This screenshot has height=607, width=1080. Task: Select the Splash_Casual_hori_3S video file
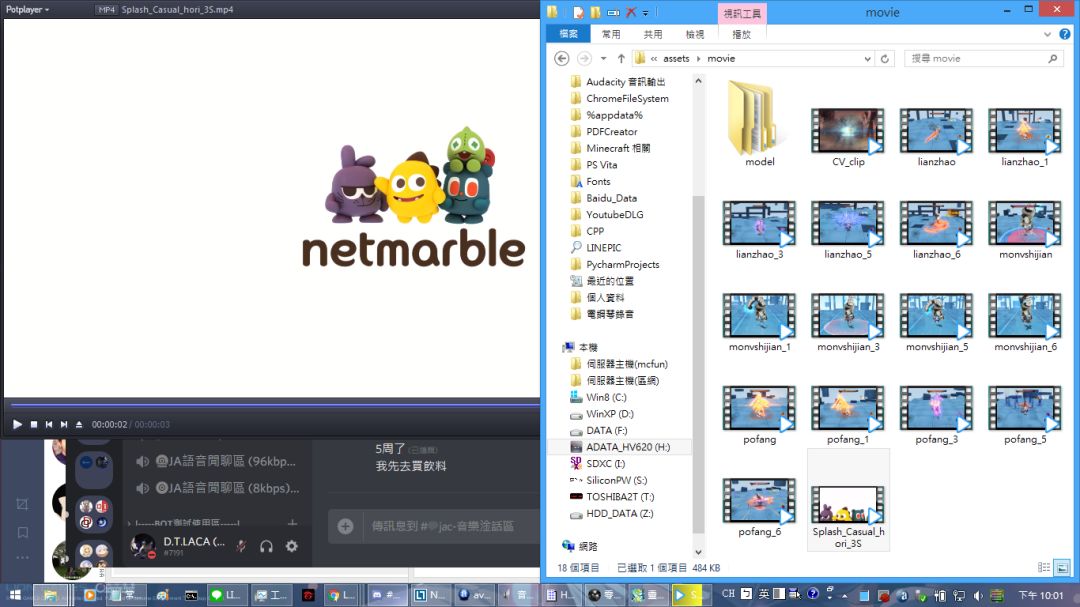point(848,500)
